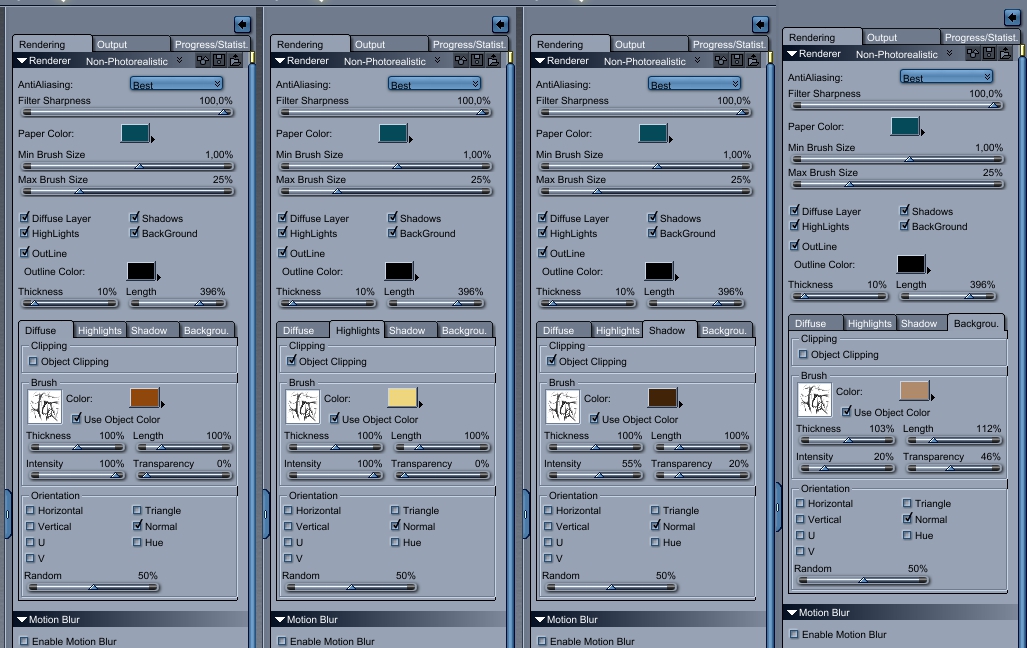Click the back arrow button above the Shadow settings panel
Viewport: 1027px width, 648px height.
point(760,25)
